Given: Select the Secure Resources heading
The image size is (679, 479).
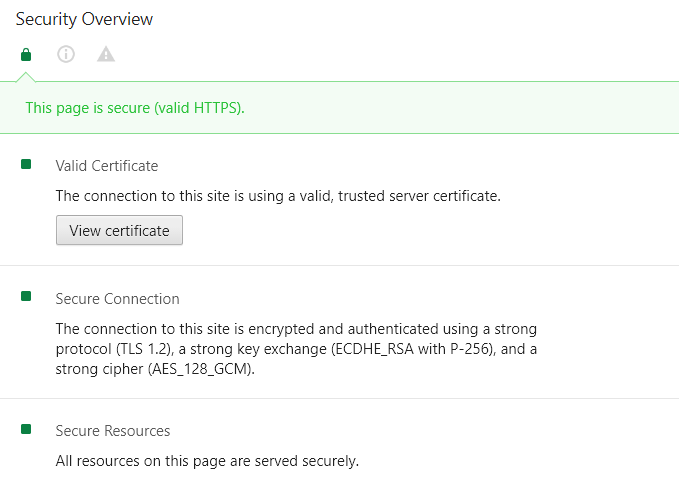Looking at the screenshot, I should [x=113, y=431].
